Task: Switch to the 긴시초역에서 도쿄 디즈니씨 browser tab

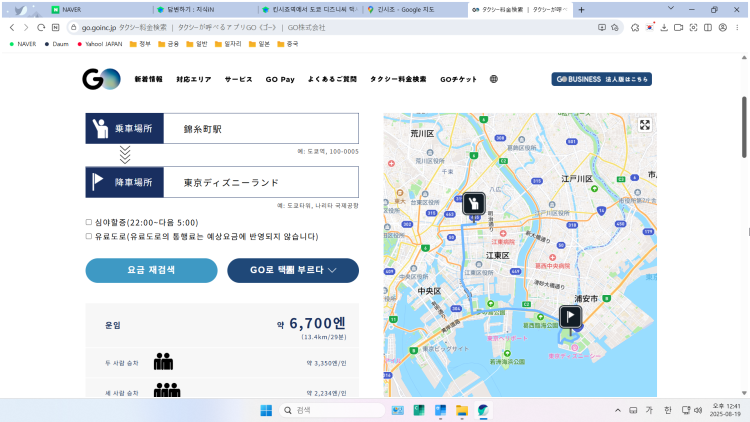Action: pyautogui.click(x=310, y=10)
